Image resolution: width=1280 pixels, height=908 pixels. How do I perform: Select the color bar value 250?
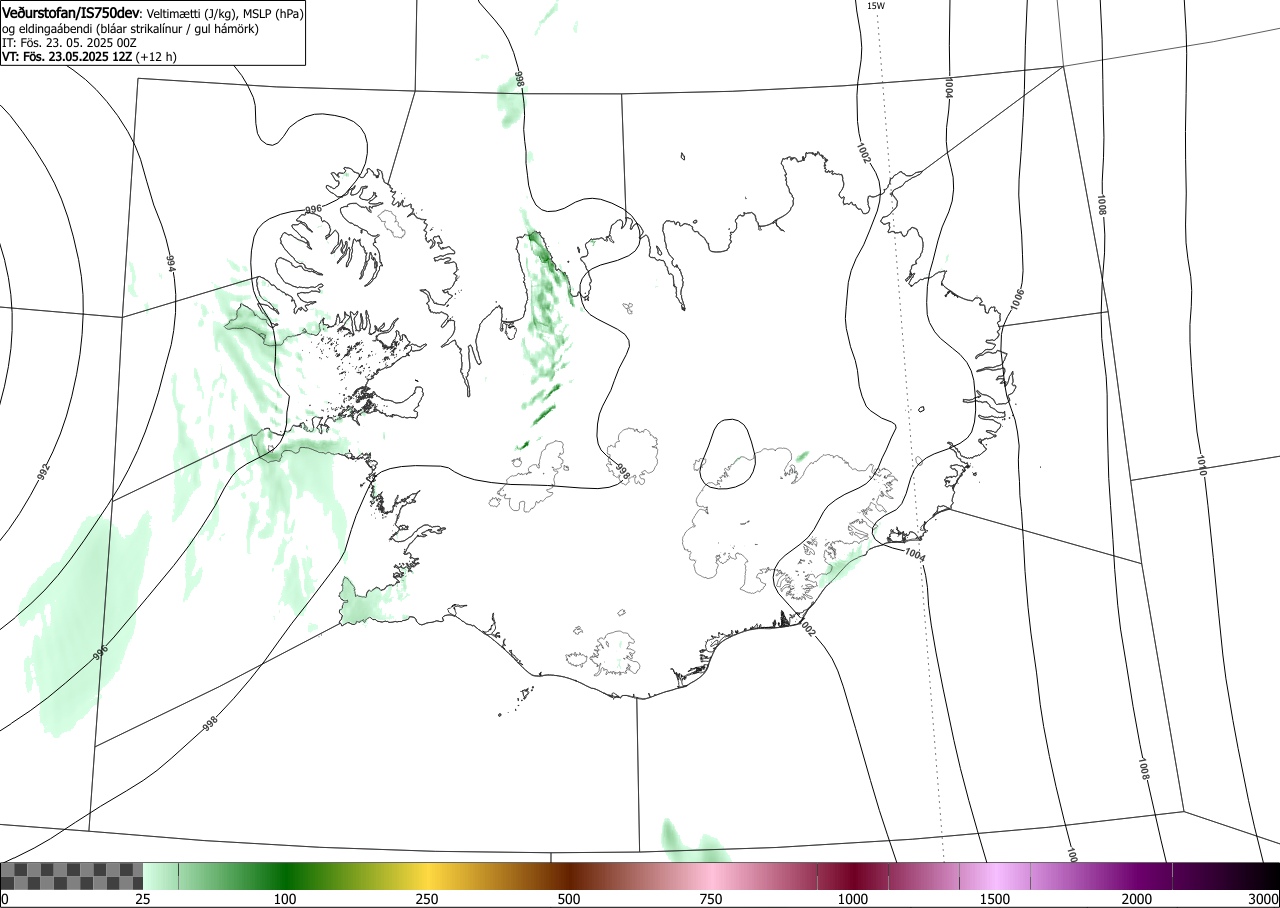click(427, 900)
